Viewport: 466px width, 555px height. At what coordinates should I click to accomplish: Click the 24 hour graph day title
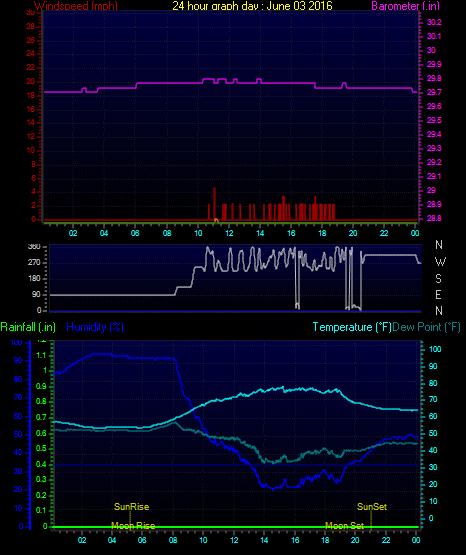[252, 6]
